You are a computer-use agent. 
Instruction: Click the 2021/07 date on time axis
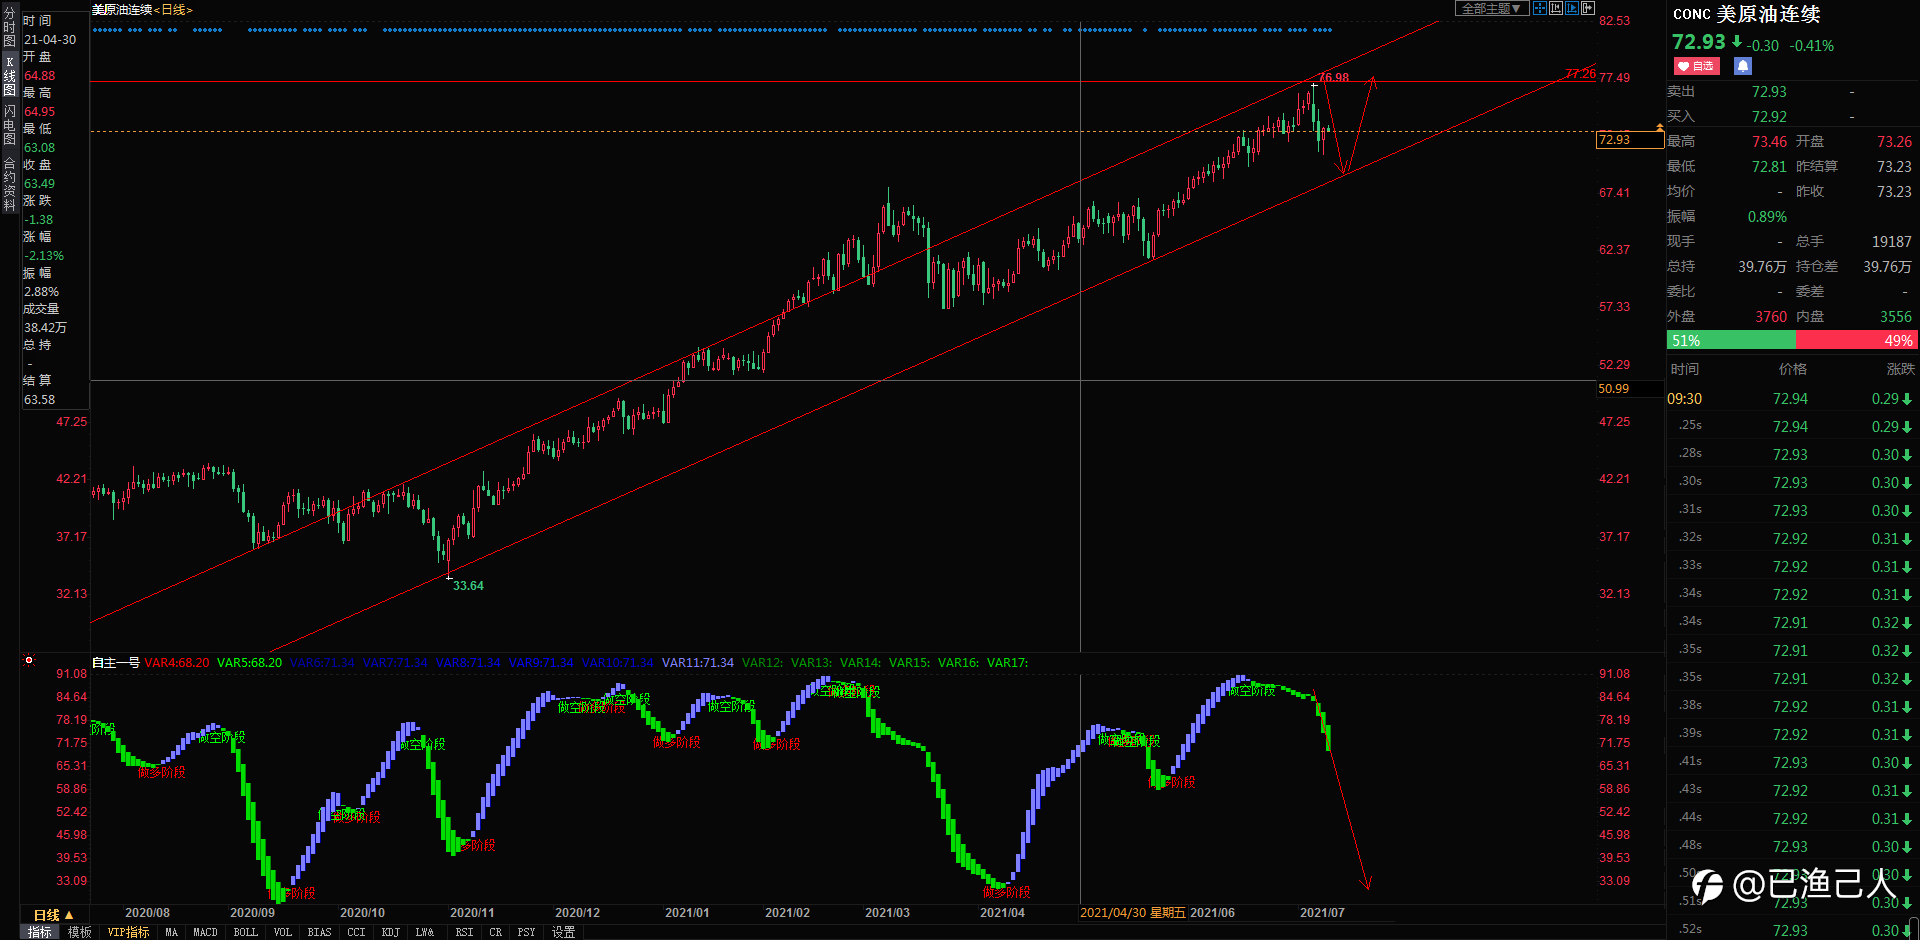click(x=1322, y=913)
